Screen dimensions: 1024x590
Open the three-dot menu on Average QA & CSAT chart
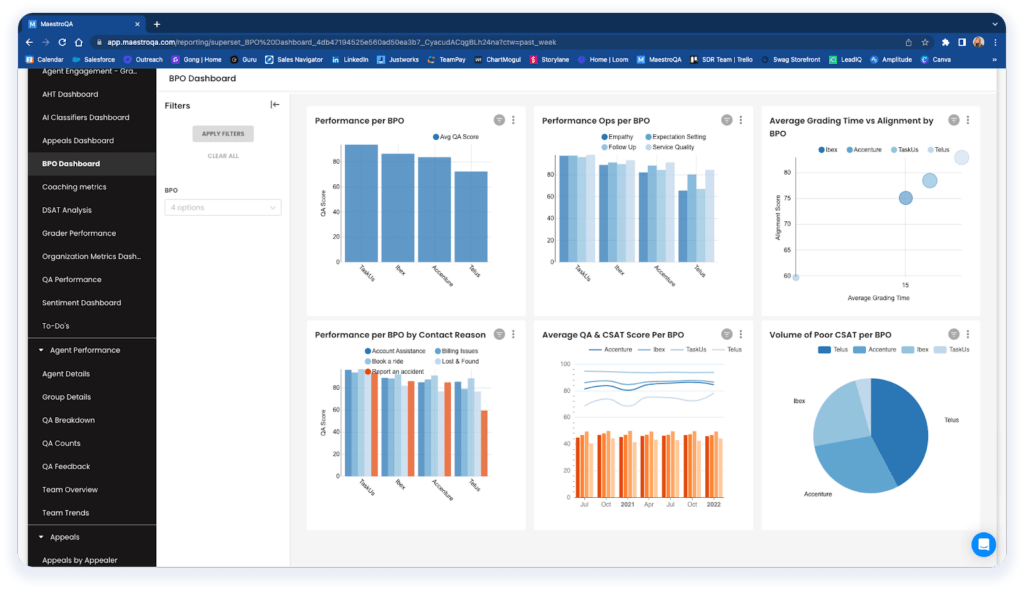click(x=740, y=333)
